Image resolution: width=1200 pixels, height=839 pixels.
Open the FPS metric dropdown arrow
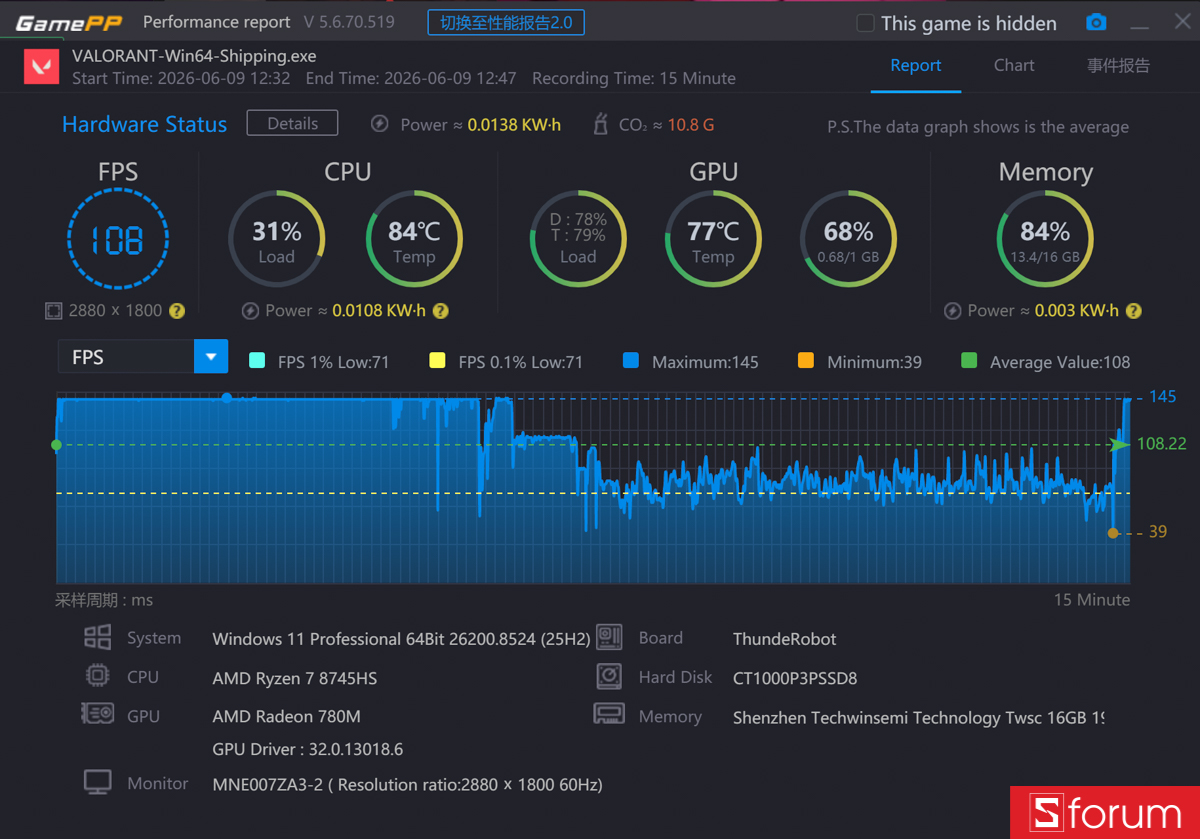pos(211,357)
